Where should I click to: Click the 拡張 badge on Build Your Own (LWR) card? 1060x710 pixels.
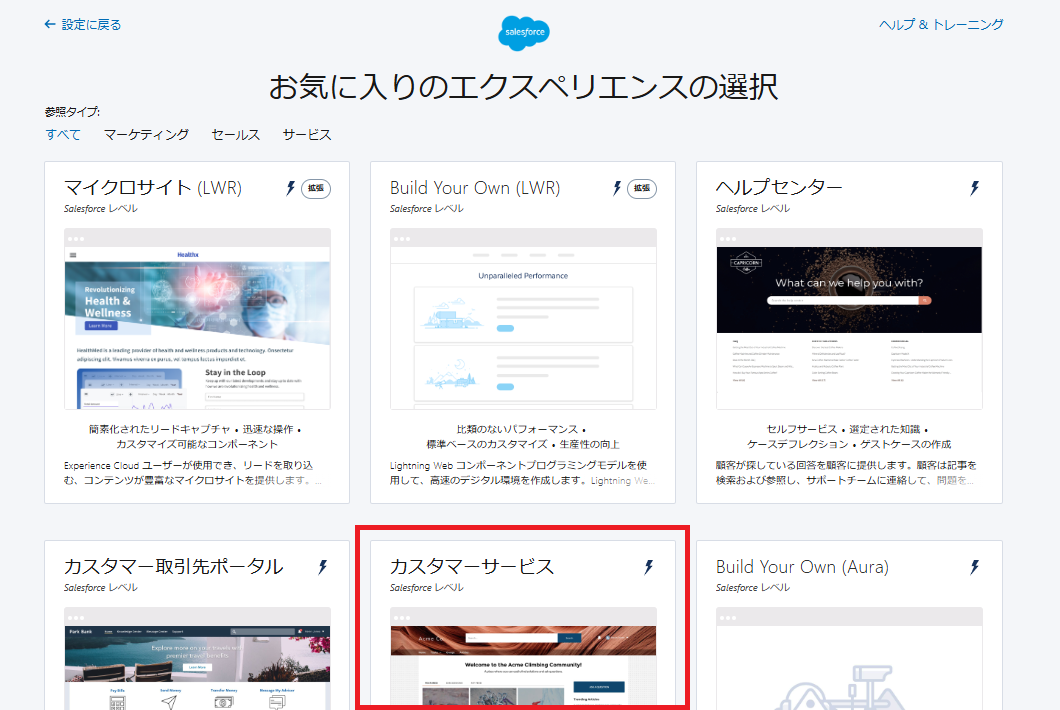click(x=642, y=189)
